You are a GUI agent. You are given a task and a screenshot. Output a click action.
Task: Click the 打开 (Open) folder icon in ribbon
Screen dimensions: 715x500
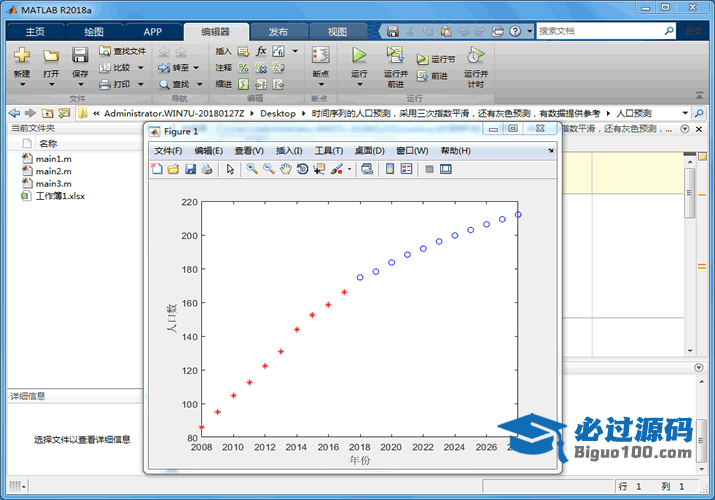coord(51,56)
